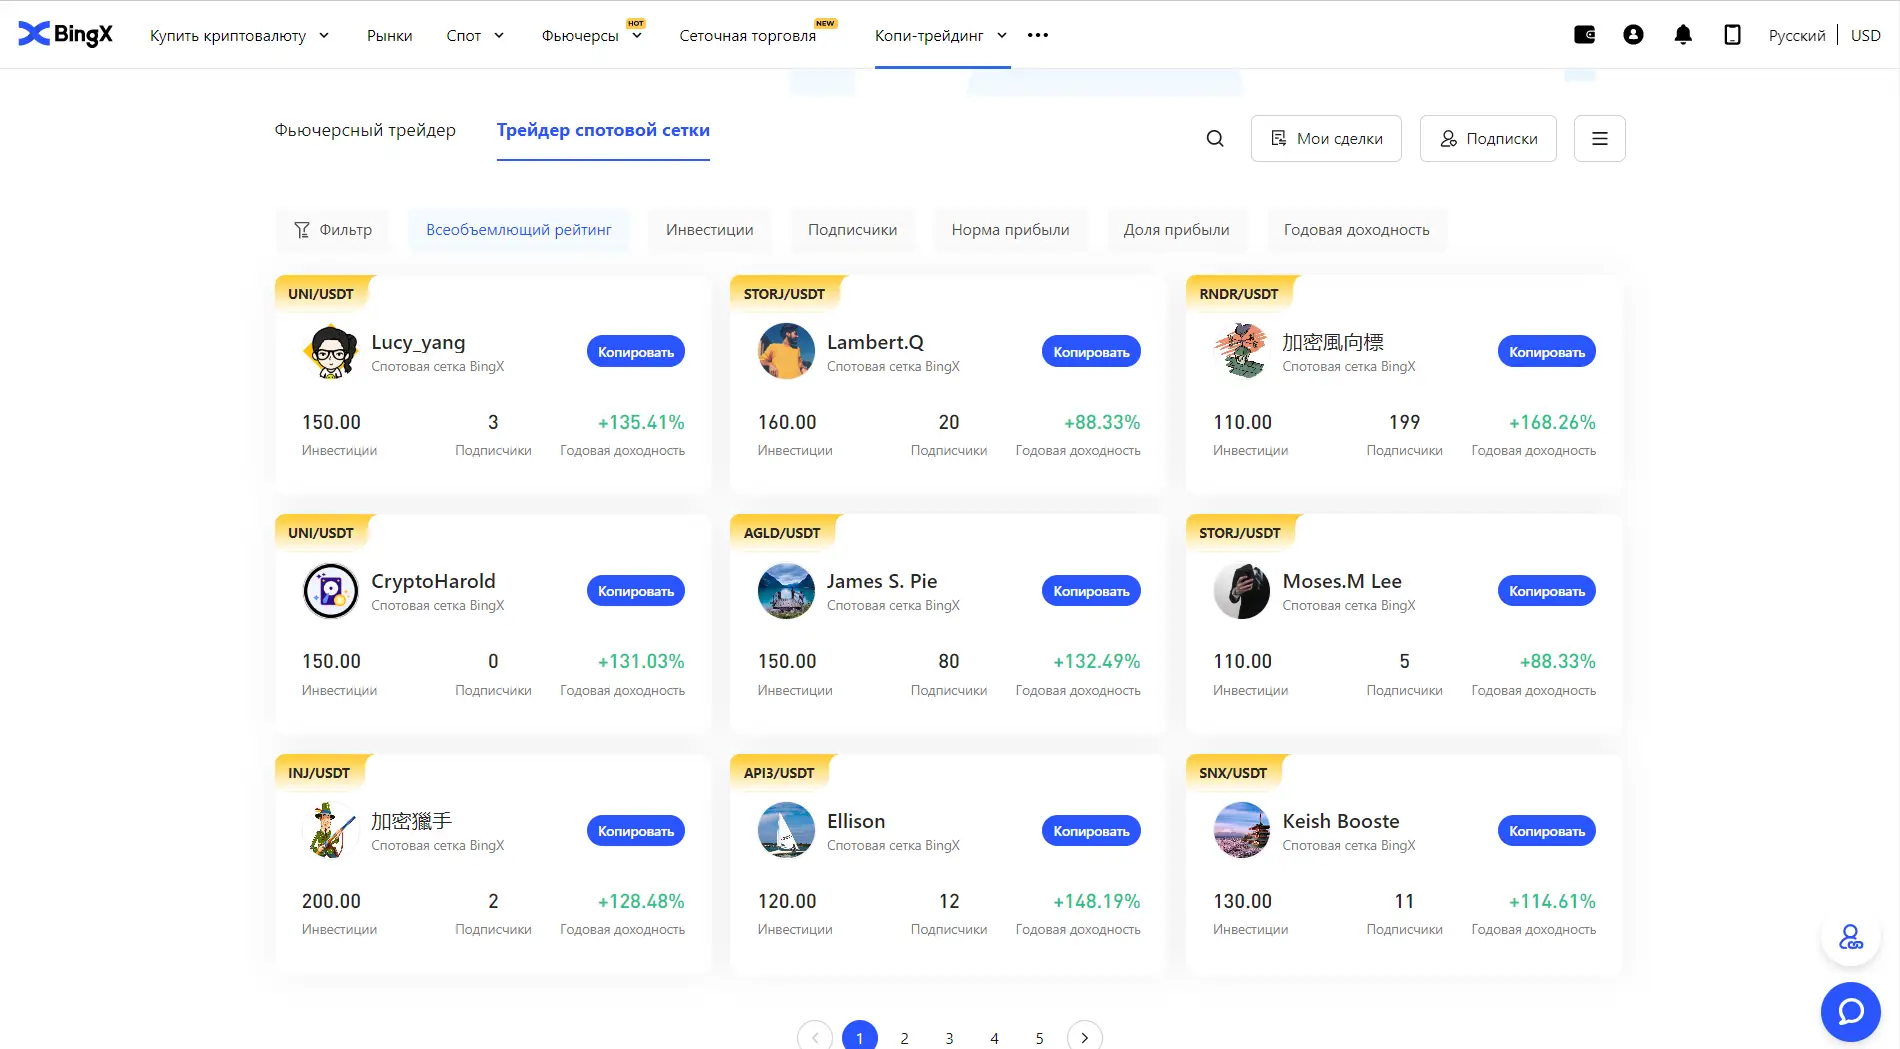
Task: Sort by Годовая доходность
Action: pyautogui.click(x=1356, y=230)
